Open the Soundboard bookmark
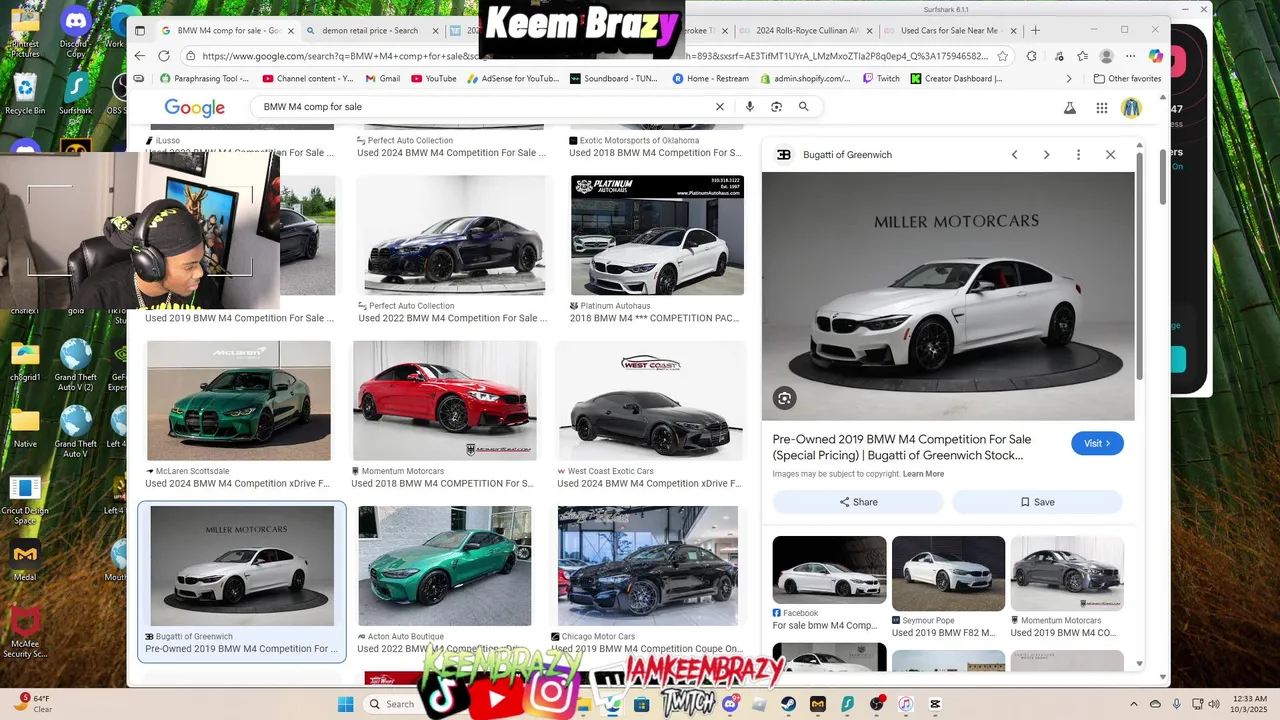 (614, 78)
